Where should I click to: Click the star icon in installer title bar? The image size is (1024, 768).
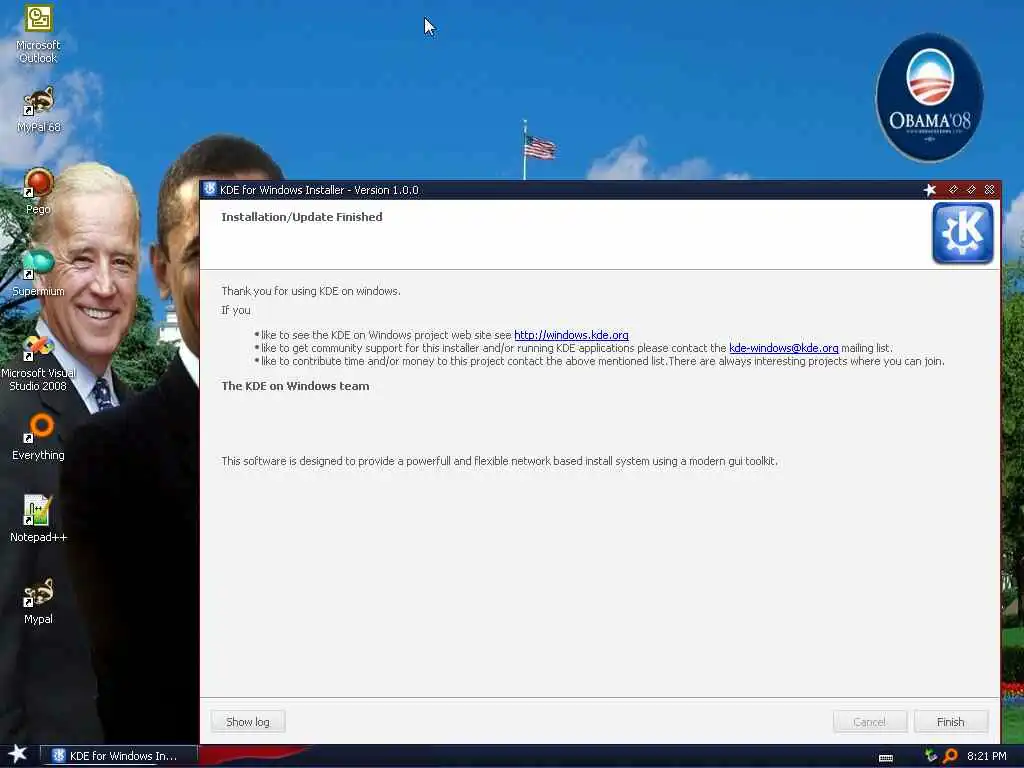(x=930, y=189)
